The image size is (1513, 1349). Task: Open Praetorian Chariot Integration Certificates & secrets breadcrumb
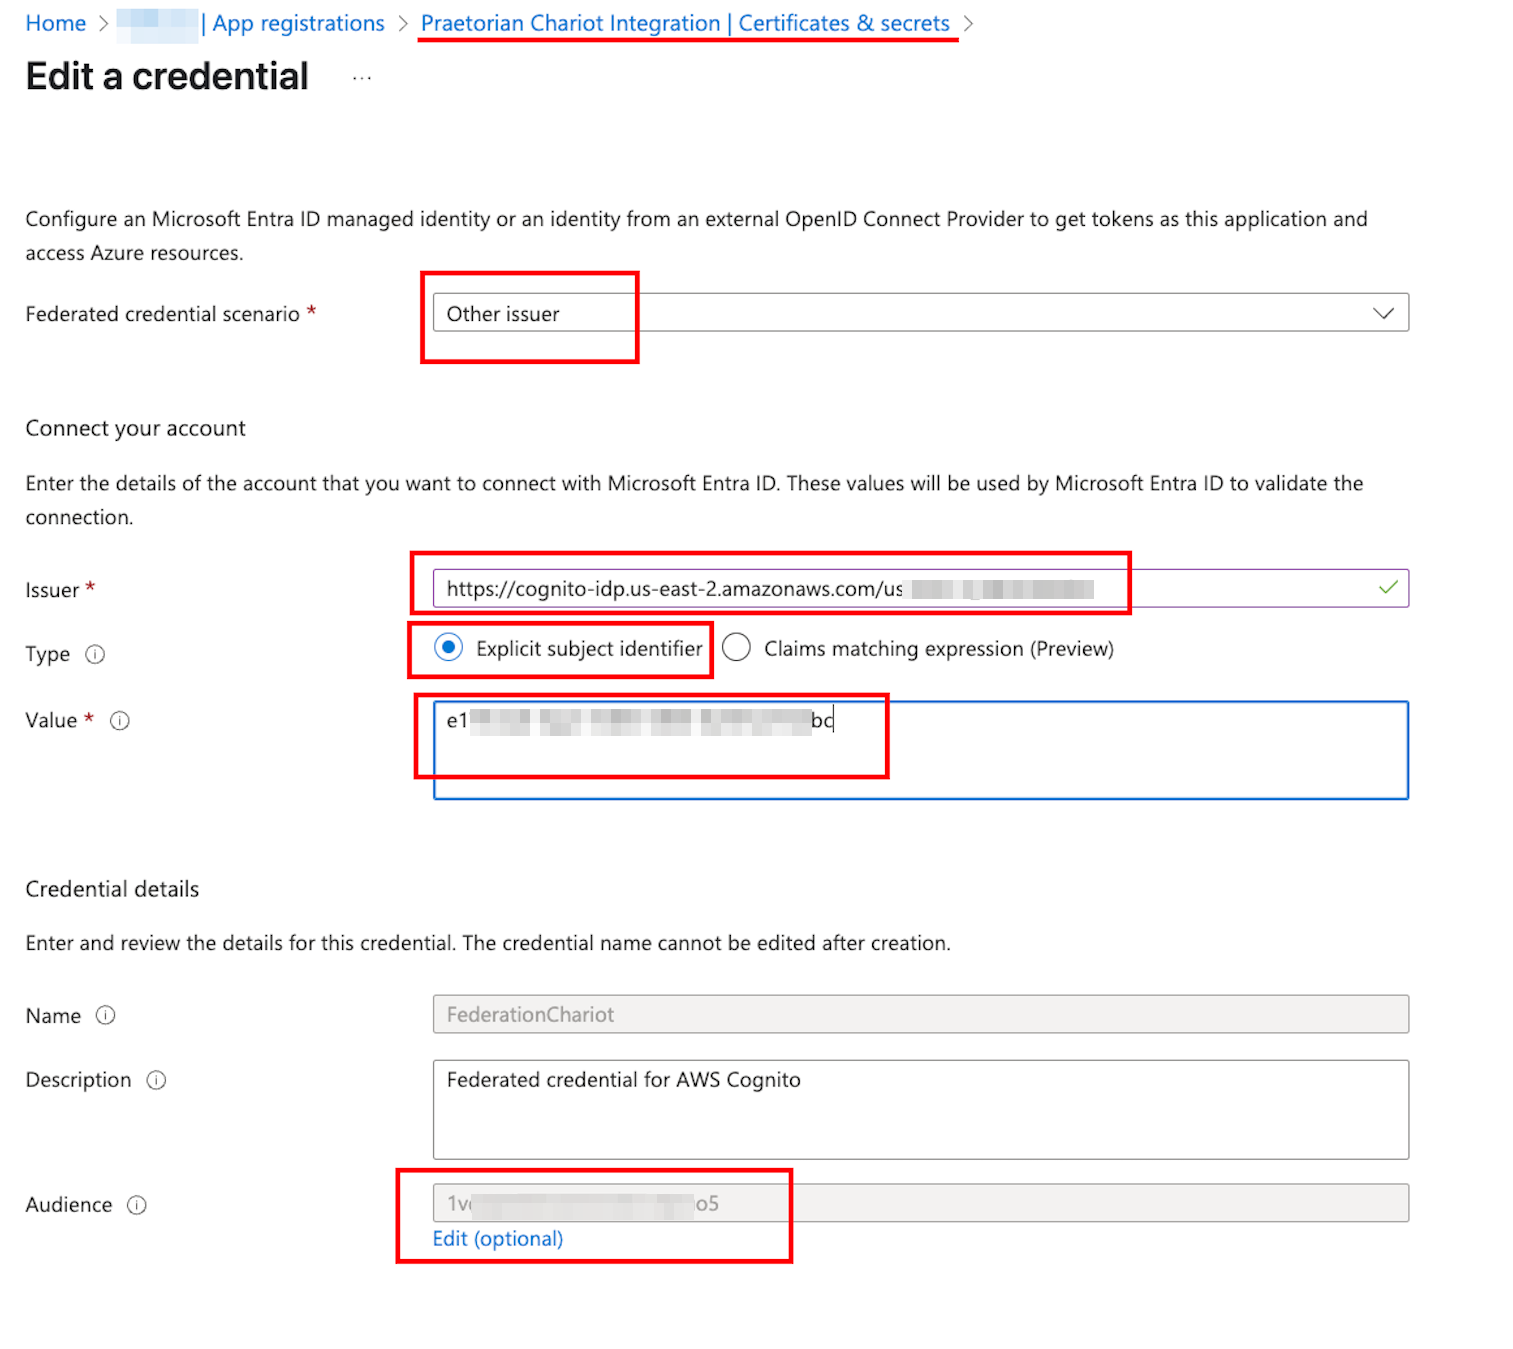click(685, 23)
